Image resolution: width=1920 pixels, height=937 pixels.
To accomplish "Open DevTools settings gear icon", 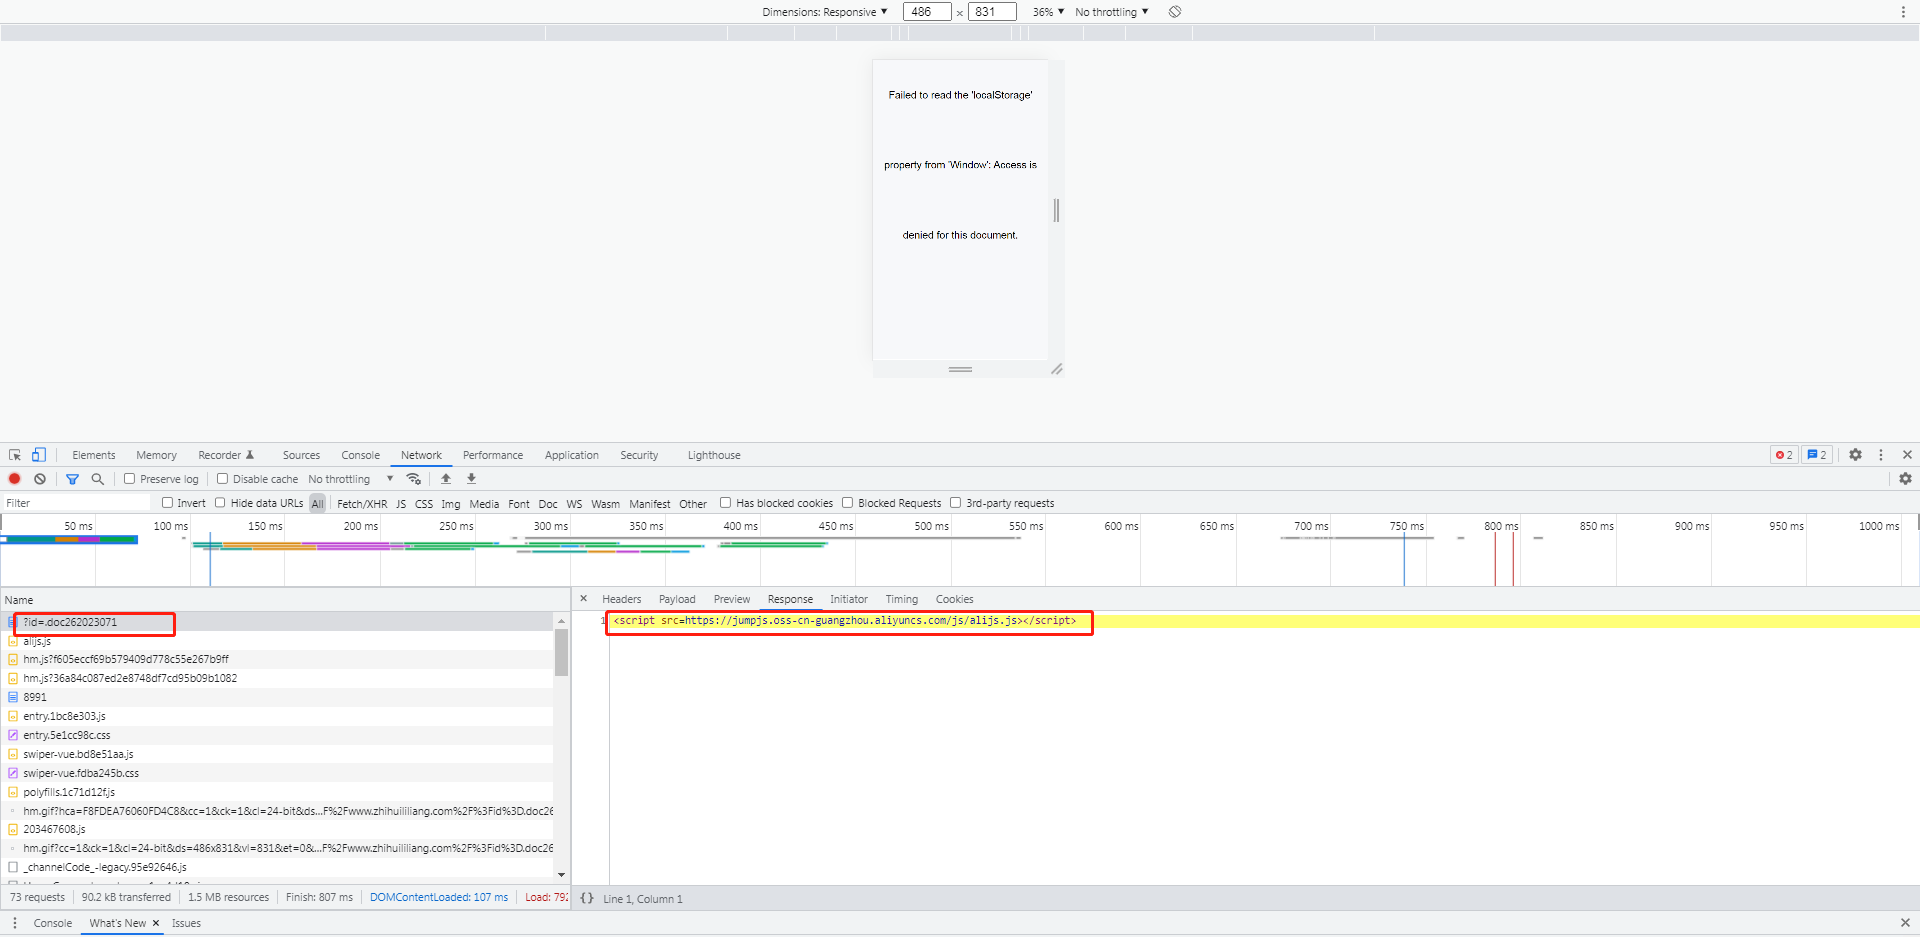I will [1856, 455].
